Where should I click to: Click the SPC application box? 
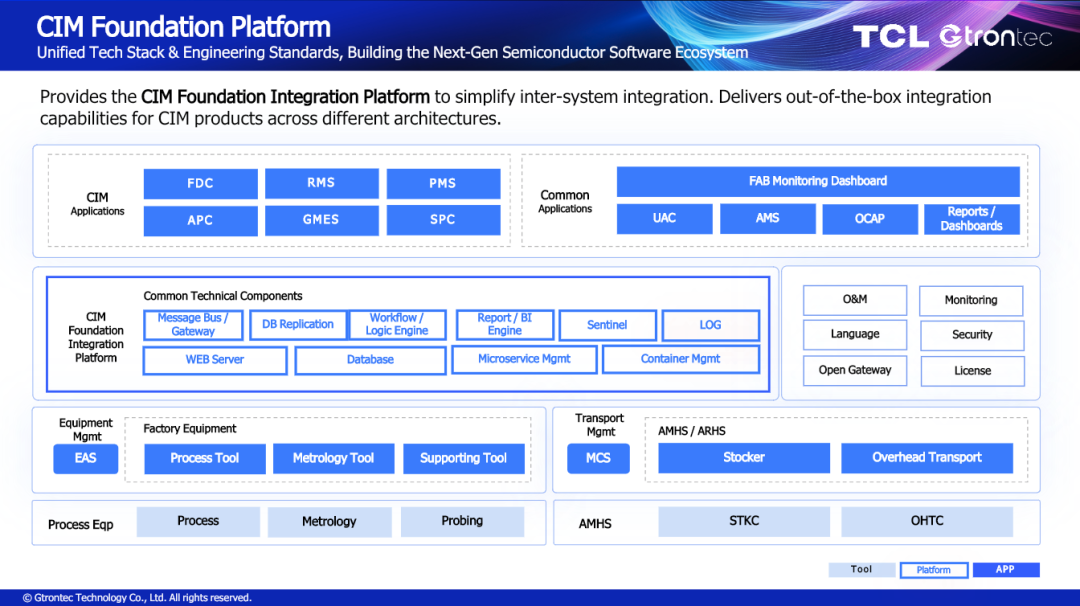(443, 220)
